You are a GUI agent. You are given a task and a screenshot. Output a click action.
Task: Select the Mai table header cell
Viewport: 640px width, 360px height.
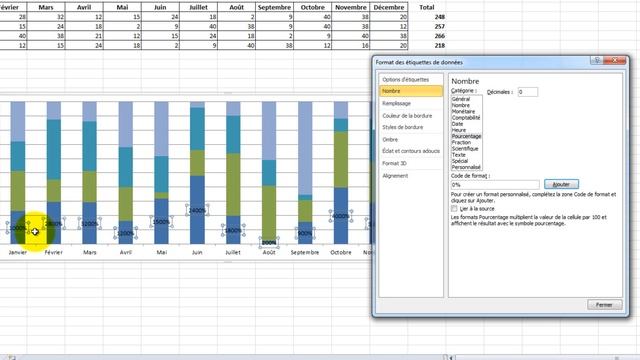point(122,7)
